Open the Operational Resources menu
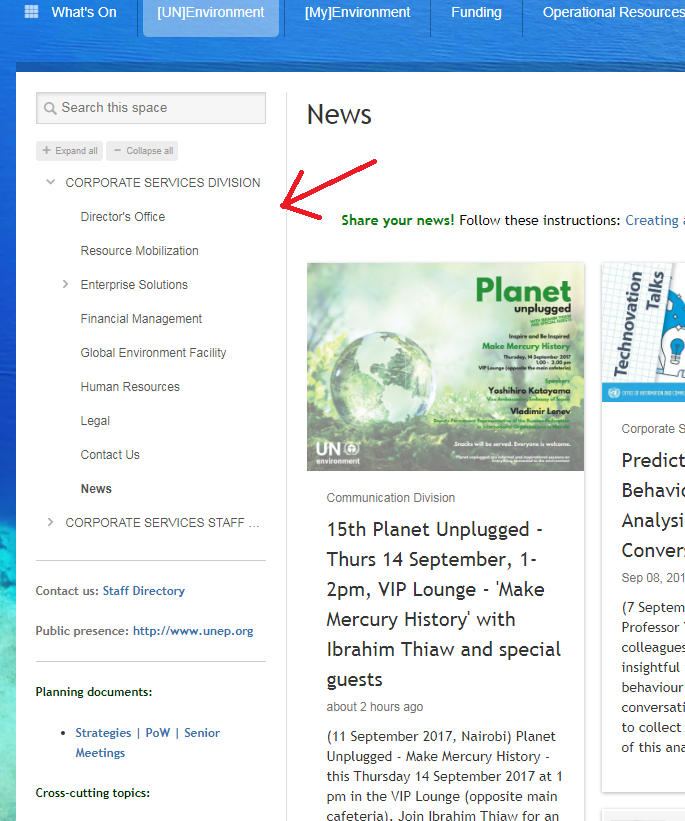 tap(614, 12)
